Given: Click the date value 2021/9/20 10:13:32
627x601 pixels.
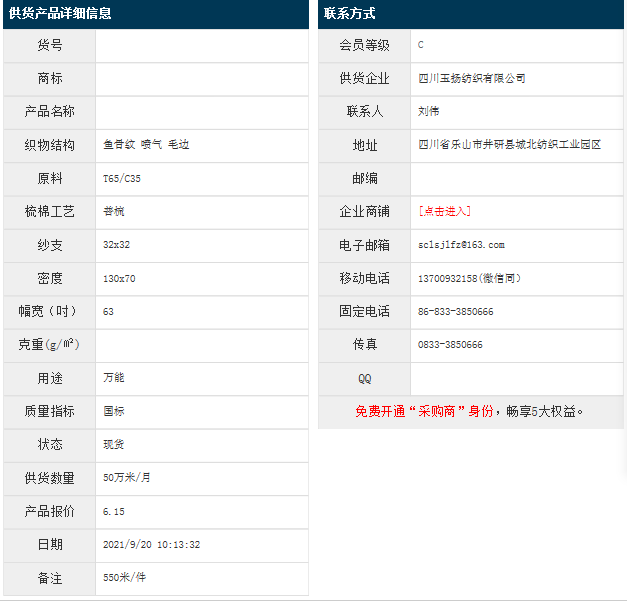Looking at the screenshot, I should click(151, 545).
